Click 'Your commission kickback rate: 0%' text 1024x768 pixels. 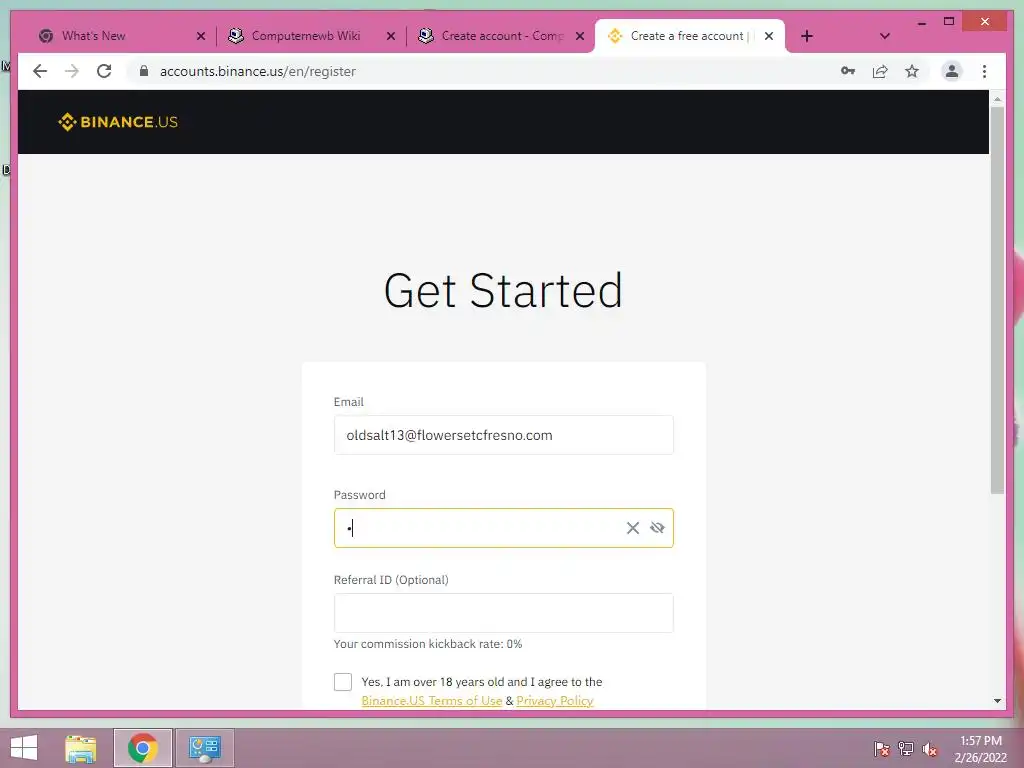coord(428,644)
